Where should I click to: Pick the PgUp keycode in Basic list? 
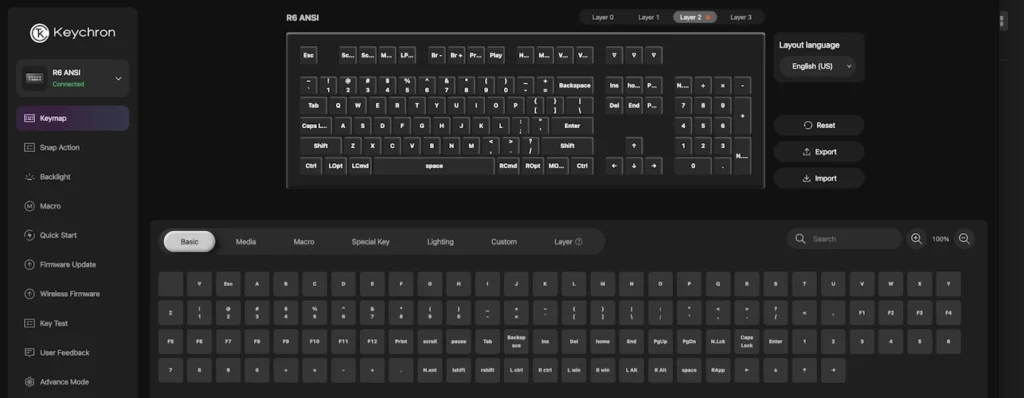coord(660,342)
